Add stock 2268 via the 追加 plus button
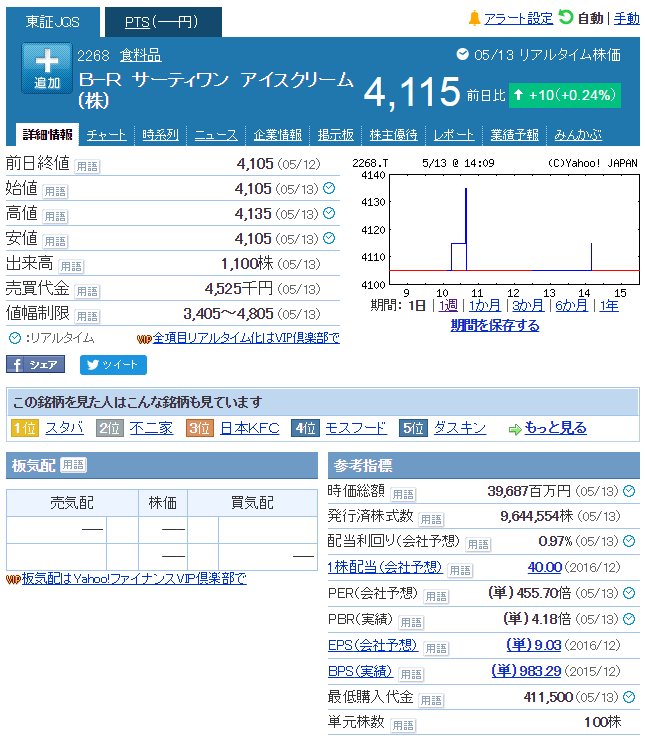645x740 pixels. 47,68
